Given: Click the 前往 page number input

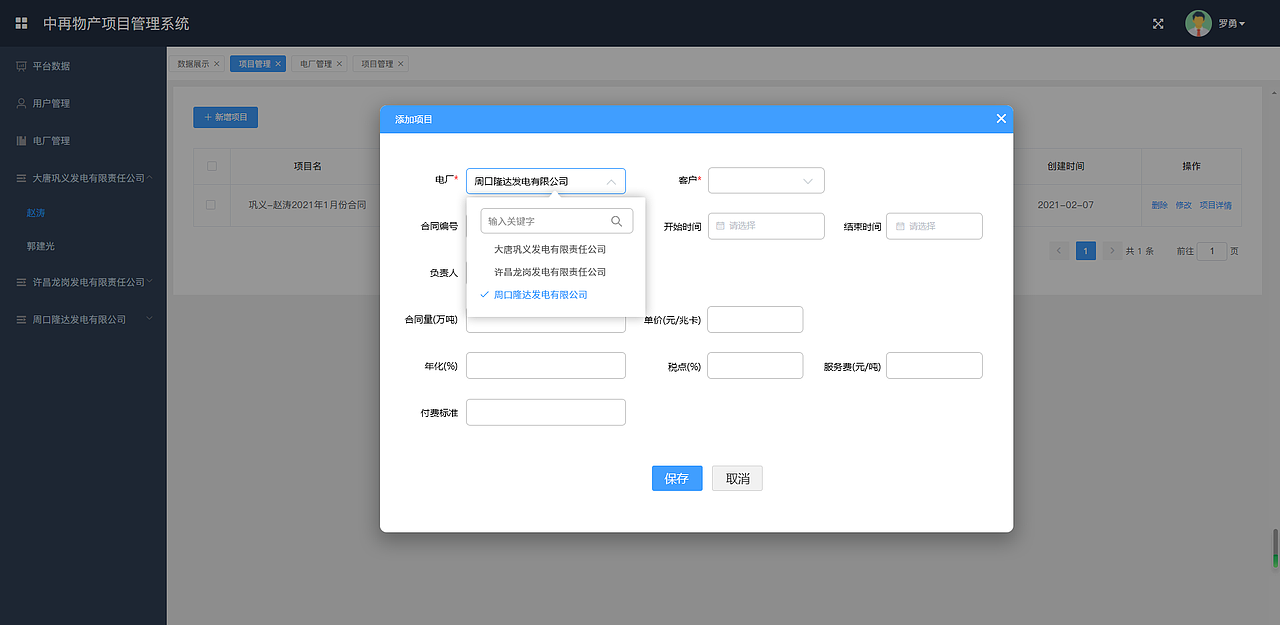Looking at the screenshot, I should [1212, 251].
